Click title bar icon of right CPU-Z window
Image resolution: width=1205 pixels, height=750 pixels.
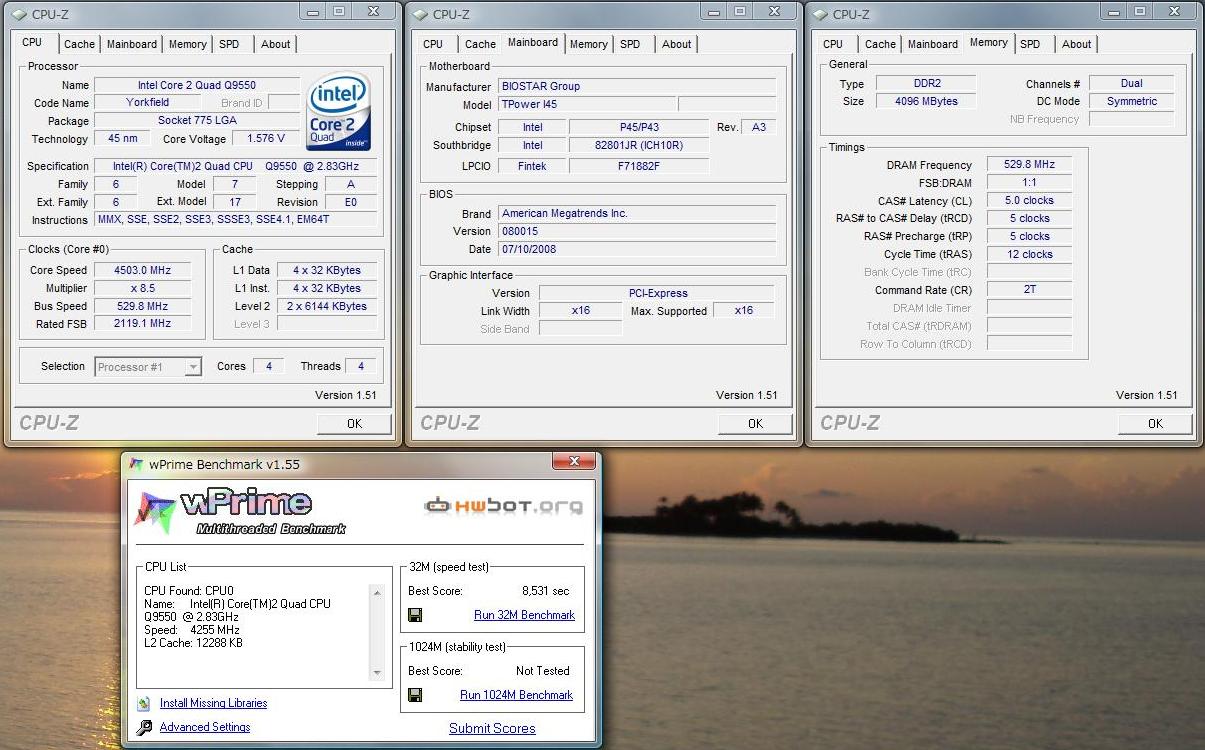coord(820,14)
